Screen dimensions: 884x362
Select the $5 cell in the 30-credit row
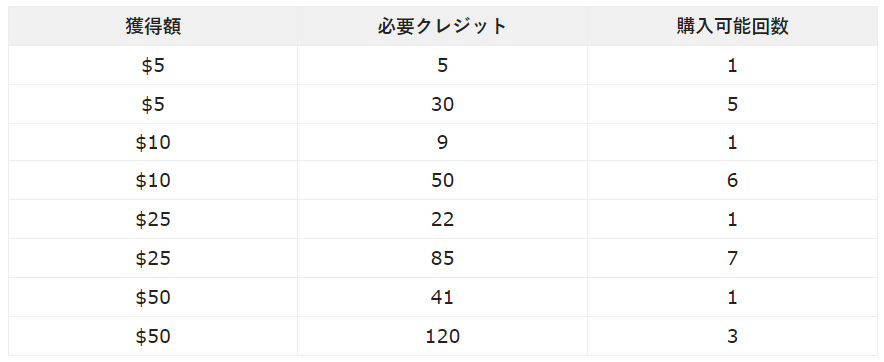(x=153, y=104)
